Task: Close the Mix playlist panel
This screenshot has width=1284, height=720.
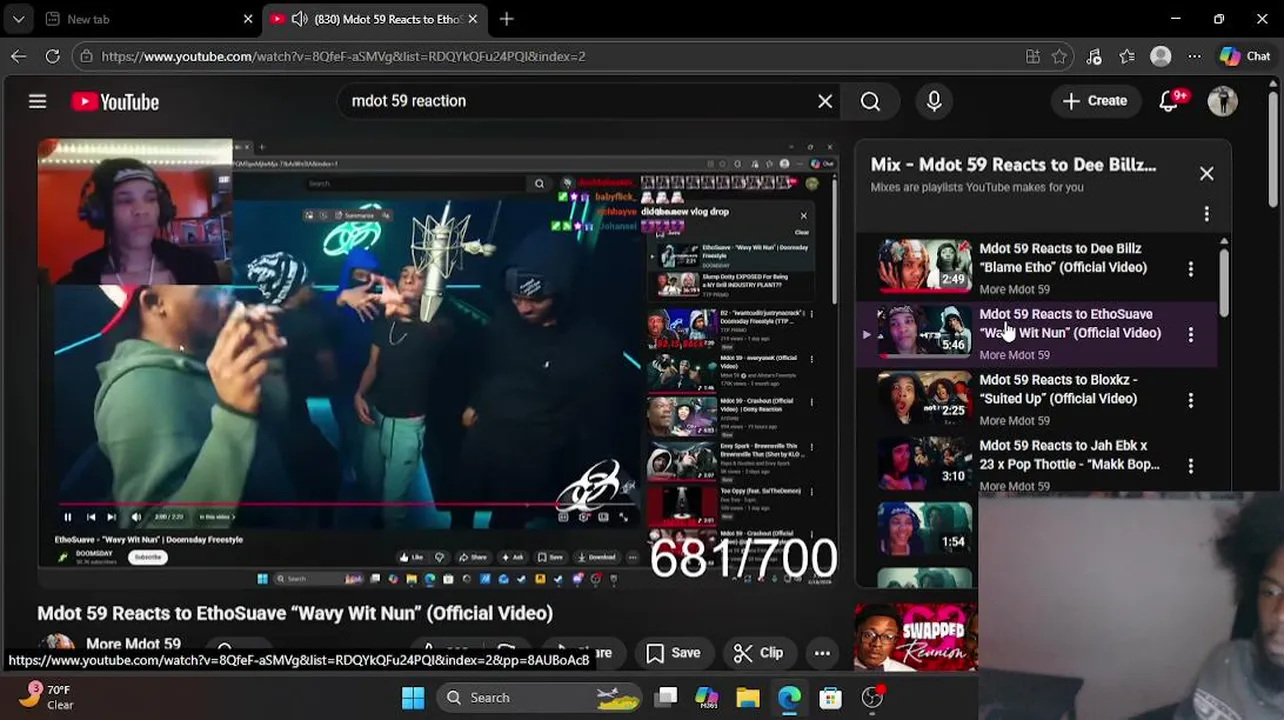Action: point(1206,174)
